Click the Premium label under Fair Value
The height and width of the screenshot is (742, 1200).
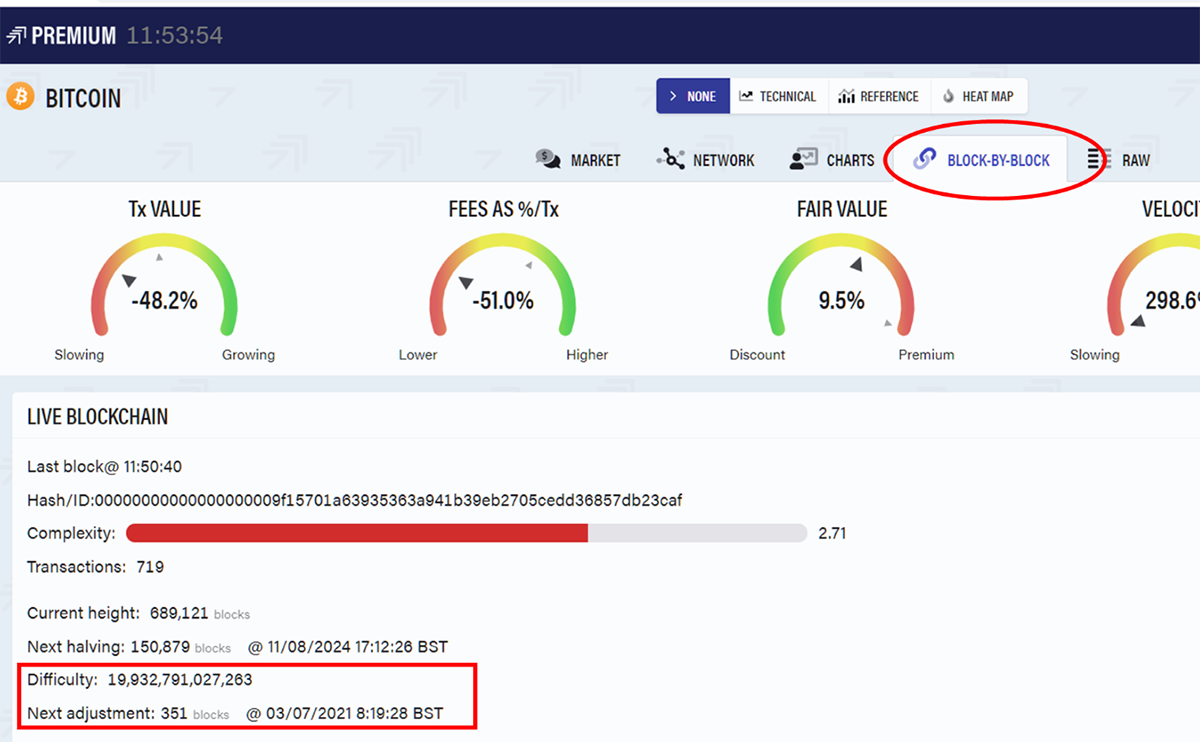926,355
